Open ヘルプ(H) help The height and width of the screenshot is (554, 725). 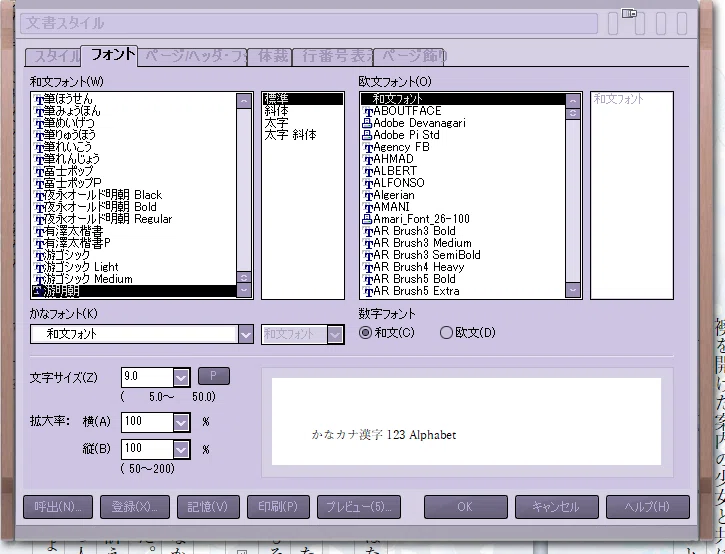click(x=648, y=507)
